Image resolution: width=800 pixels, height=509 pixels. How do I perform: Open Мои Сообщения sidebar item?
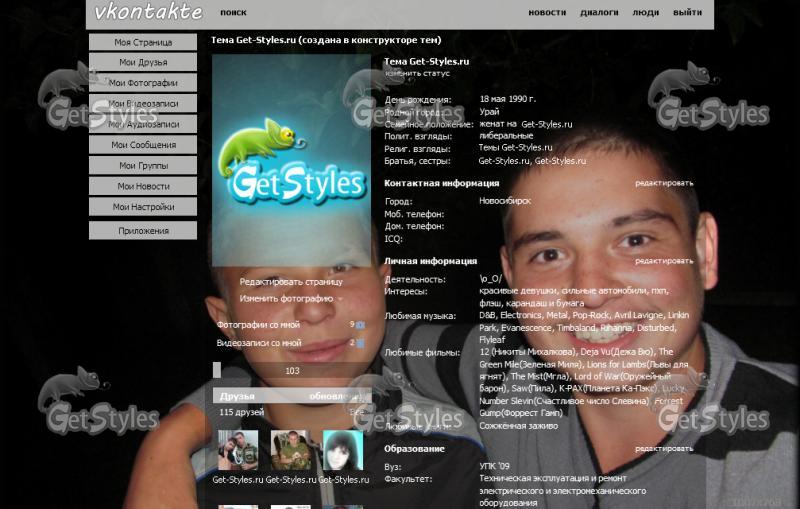pos(143,145)
